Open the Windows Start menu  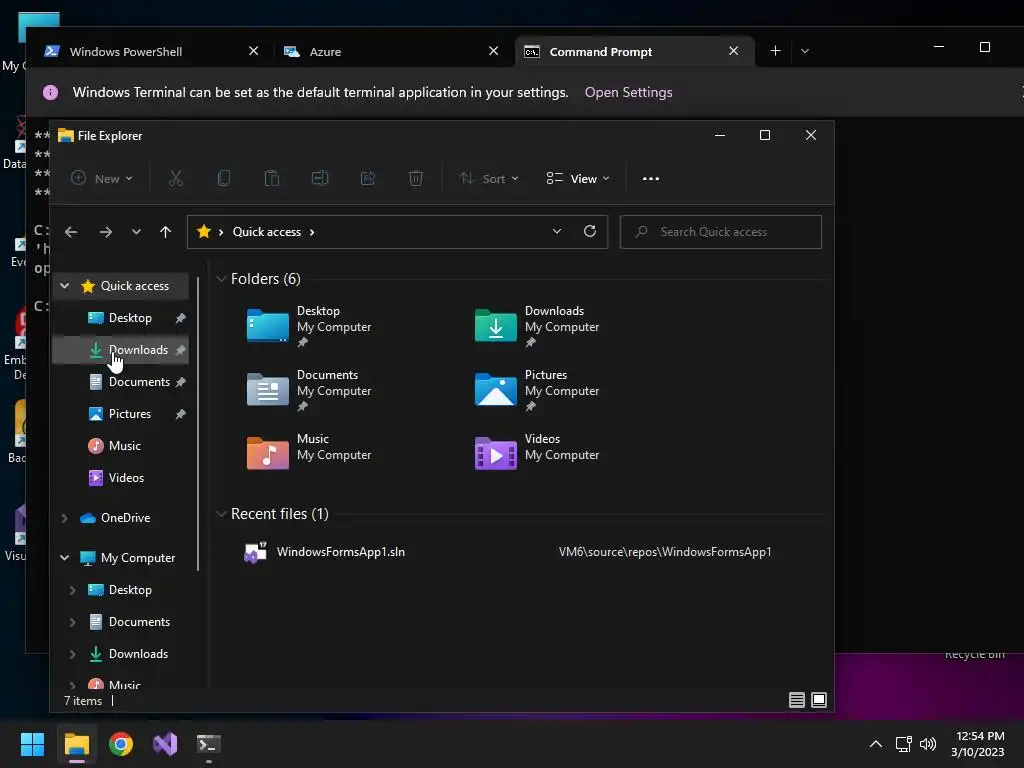(32, 744)
